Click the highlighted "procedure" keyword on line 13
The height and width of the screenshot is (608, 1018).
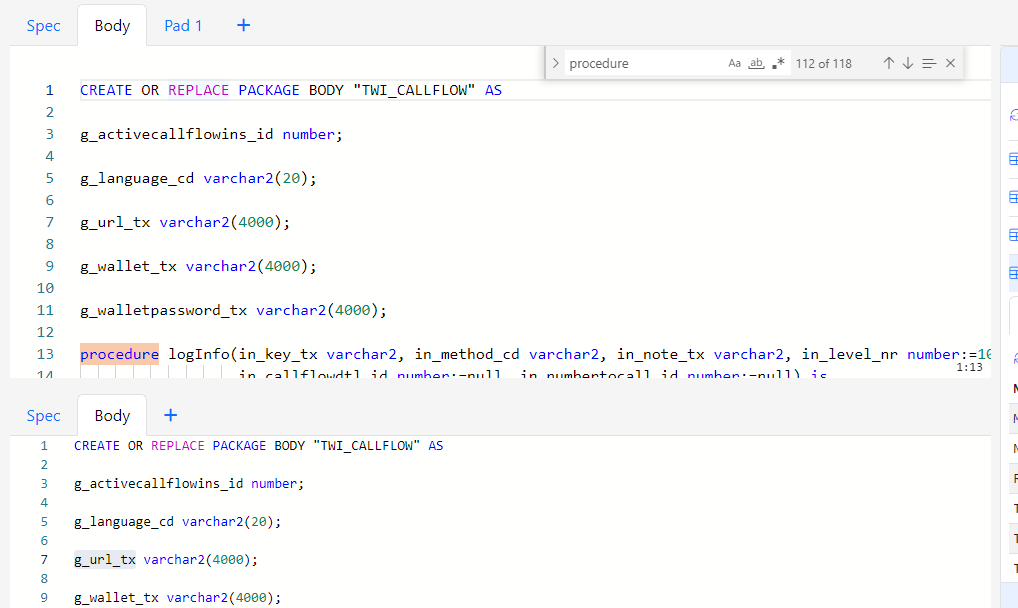pyautogui.click(x=119, y=354)
